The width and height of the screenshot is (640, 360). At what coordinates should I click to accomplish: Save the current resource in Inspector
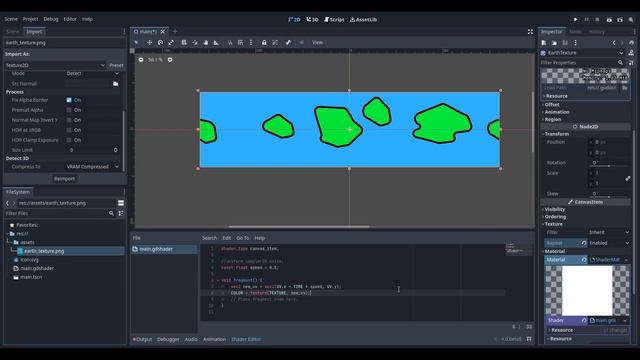click(x=565, y=42)
